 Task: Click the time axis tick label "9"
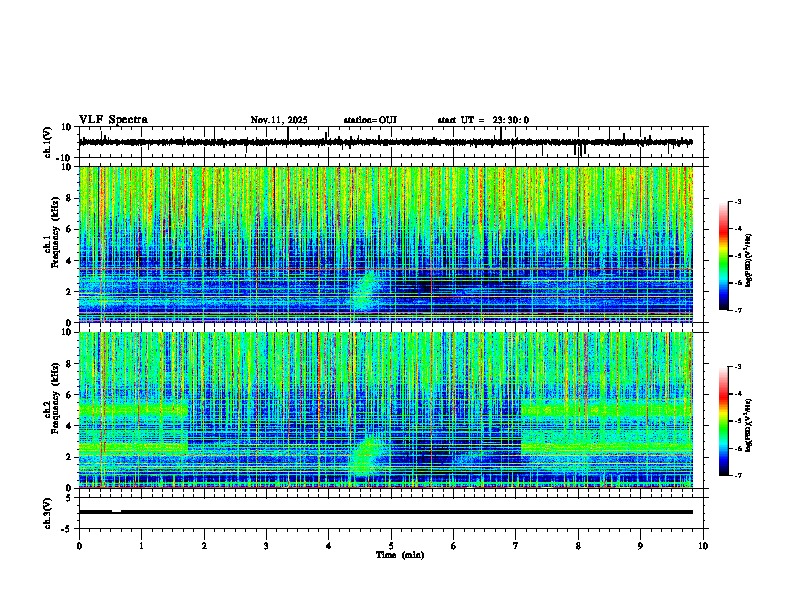640,546
